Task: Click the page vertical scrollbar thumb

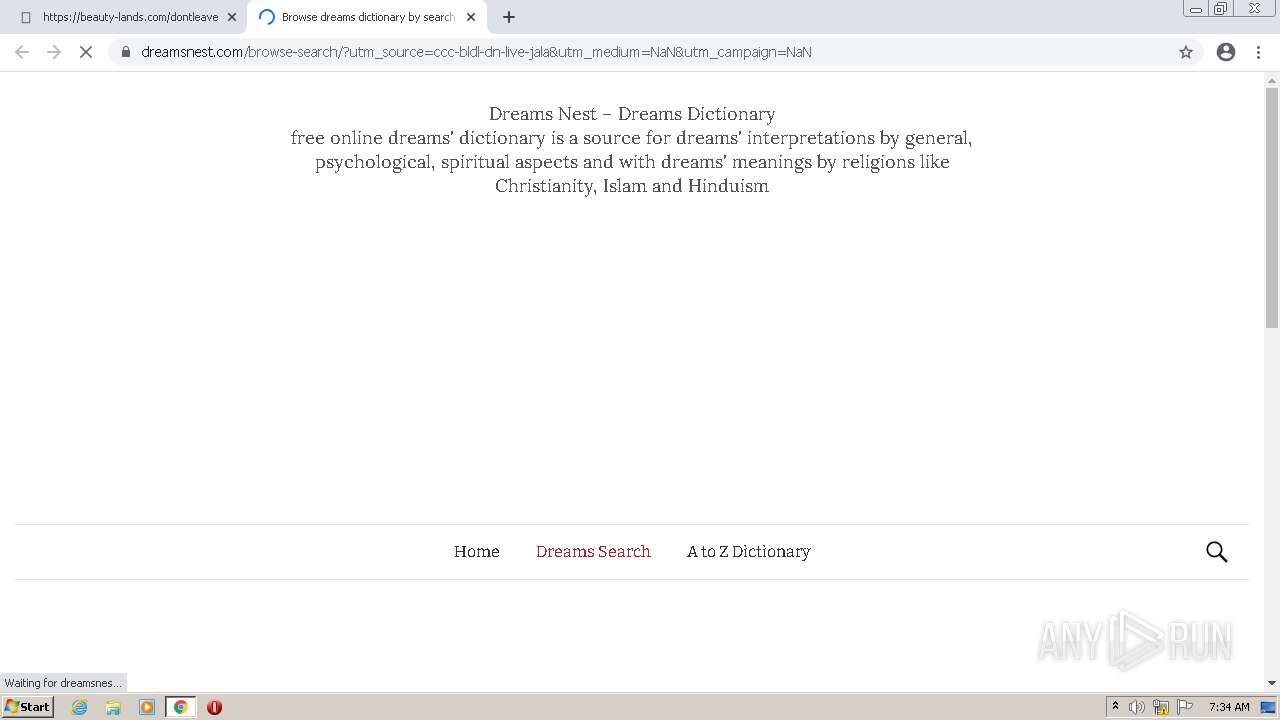Action: (x=1272, y=207)
